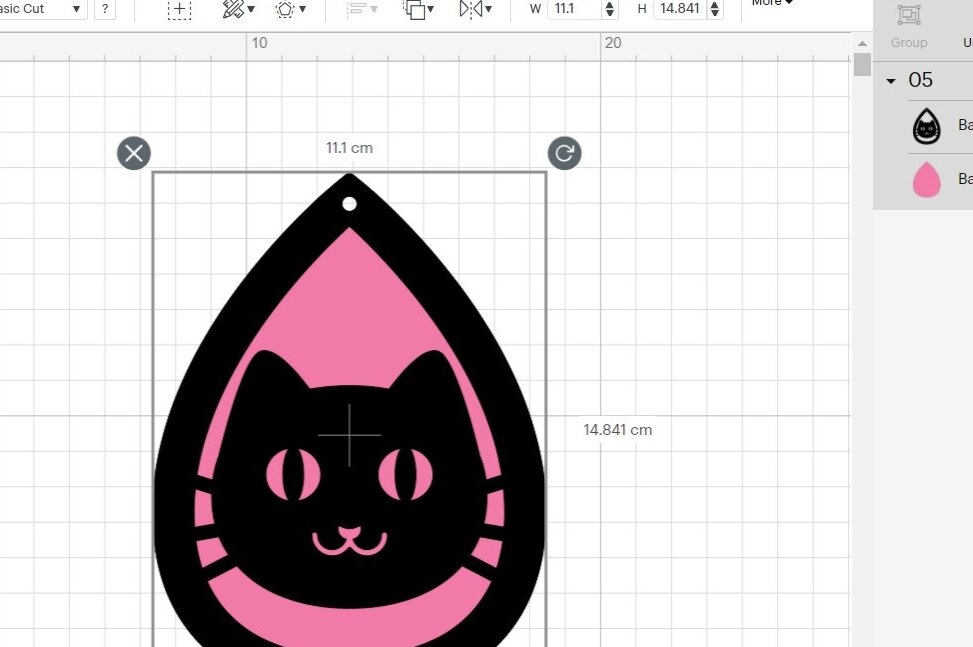
Task: Open the Flip tool menu
Action: click(475, 9)
